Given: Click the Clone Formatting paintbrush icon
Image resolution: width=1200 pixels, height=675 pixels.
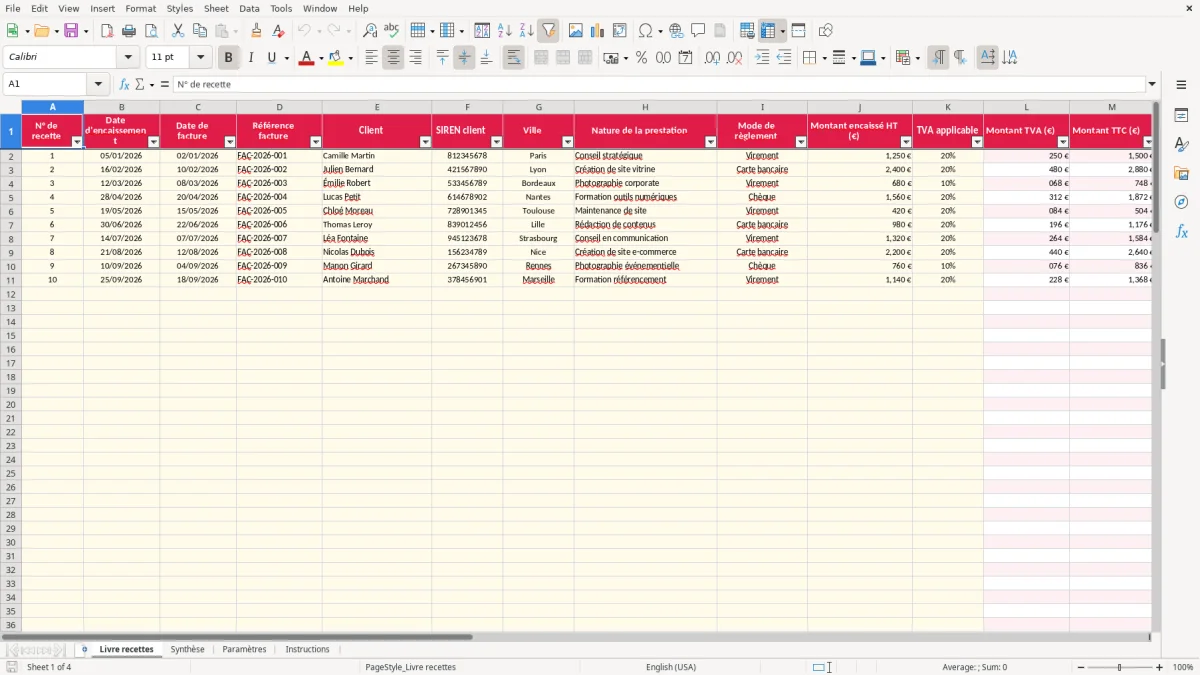Looking at the screenshot, I should (256, 31).
